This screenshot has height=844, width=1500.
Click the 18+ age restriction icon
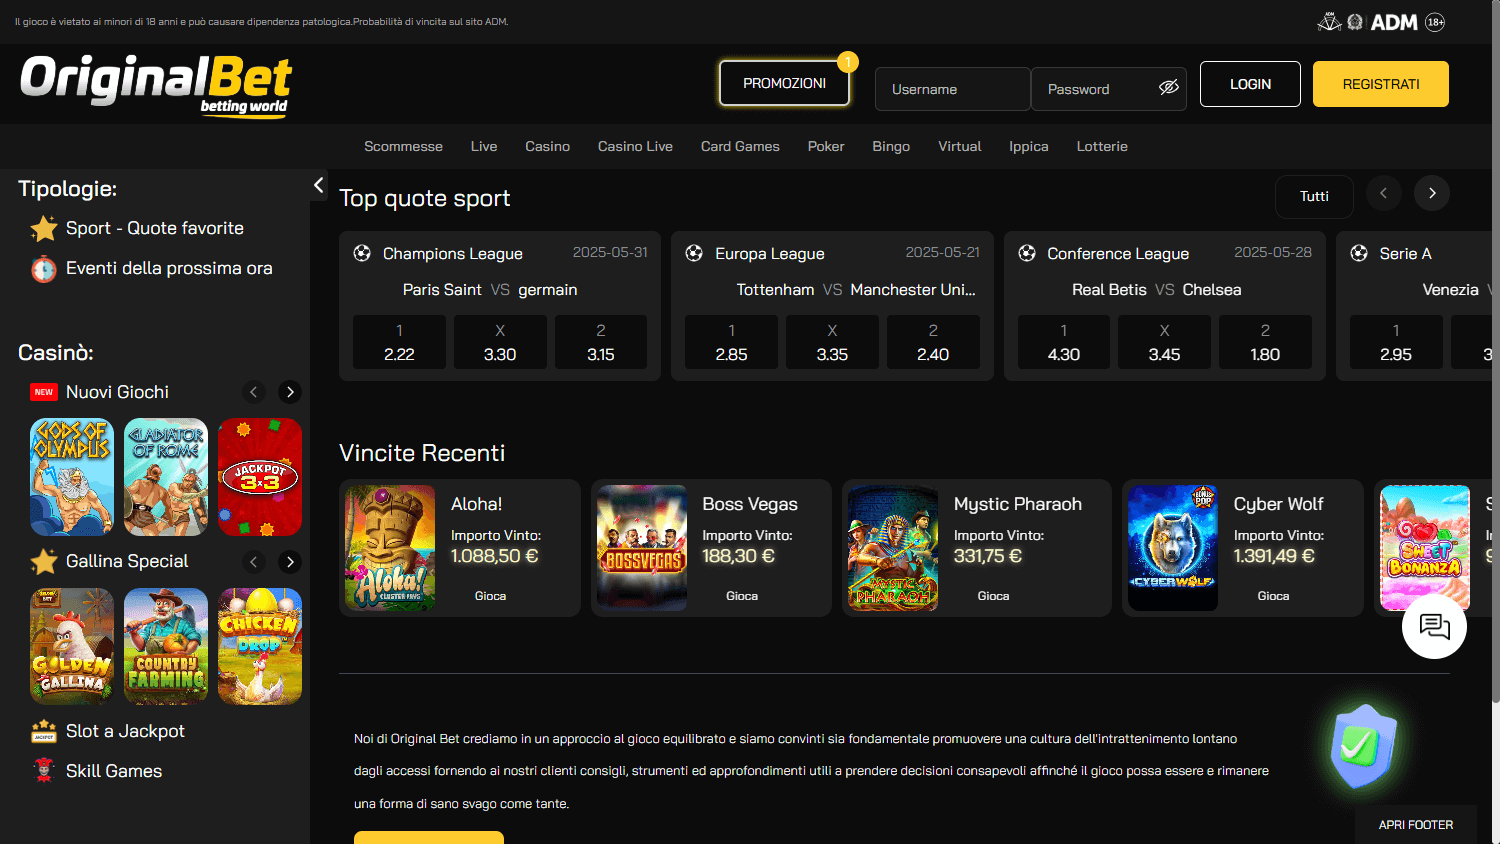1435,22
